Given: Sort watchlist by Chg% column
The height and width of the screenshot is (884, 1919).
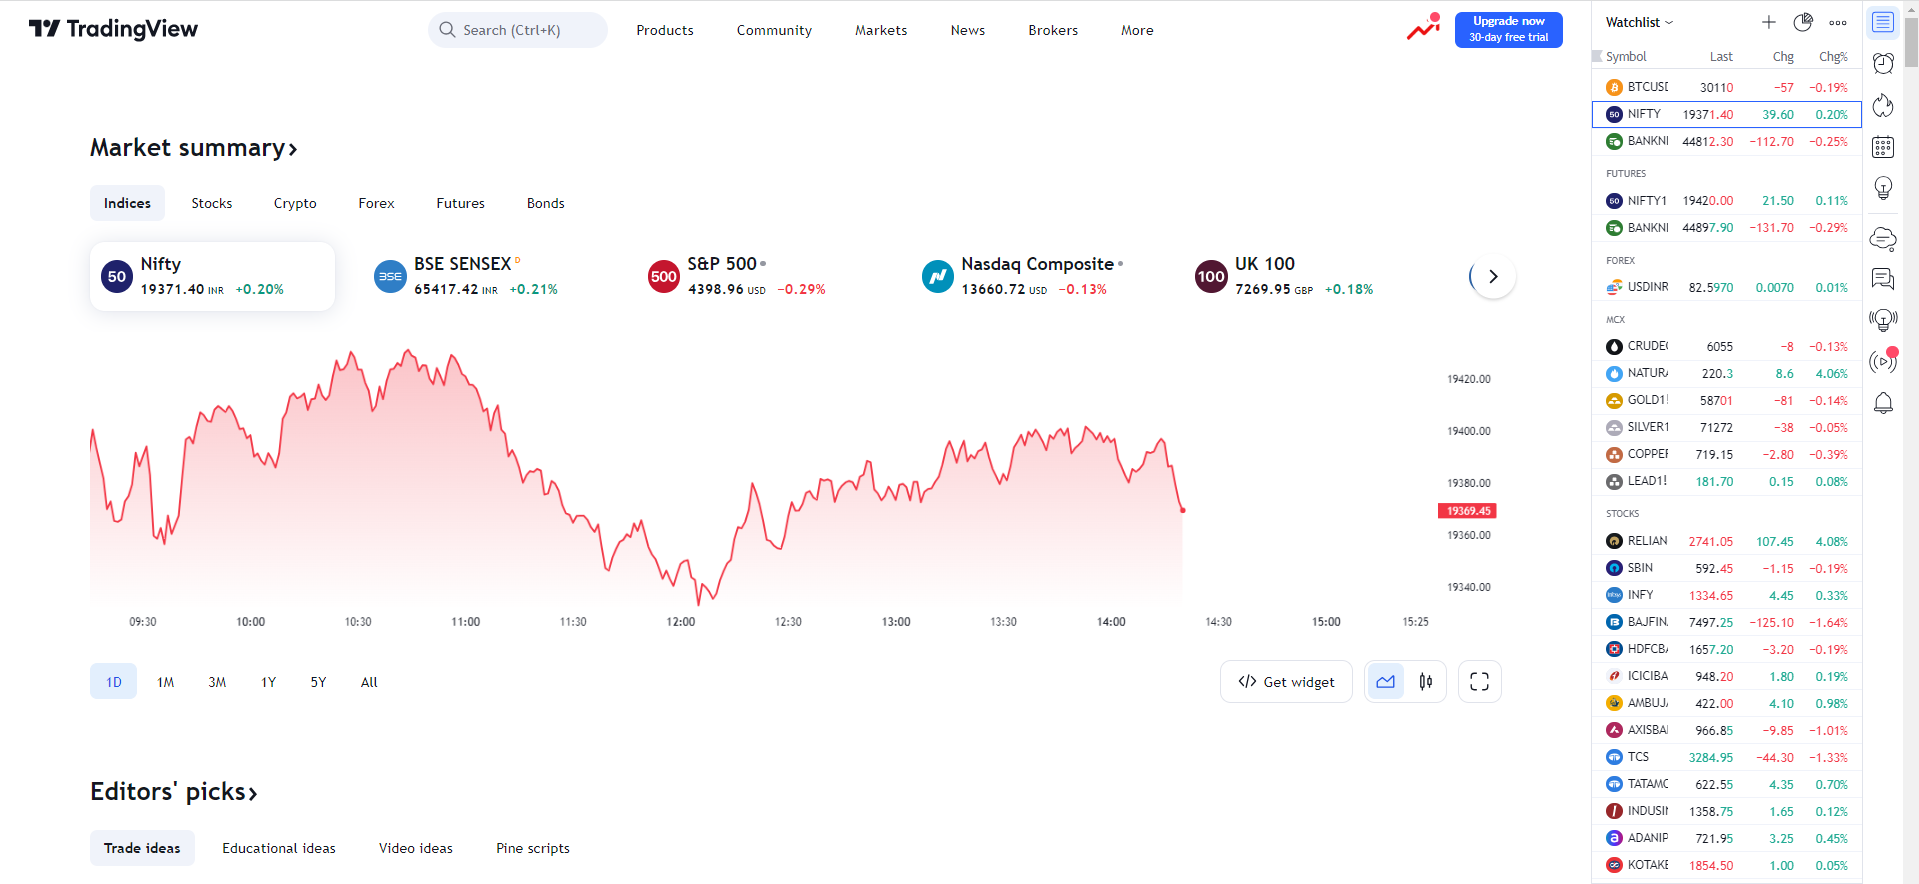Looking at the screenshot, I should tap(1832, 57).
